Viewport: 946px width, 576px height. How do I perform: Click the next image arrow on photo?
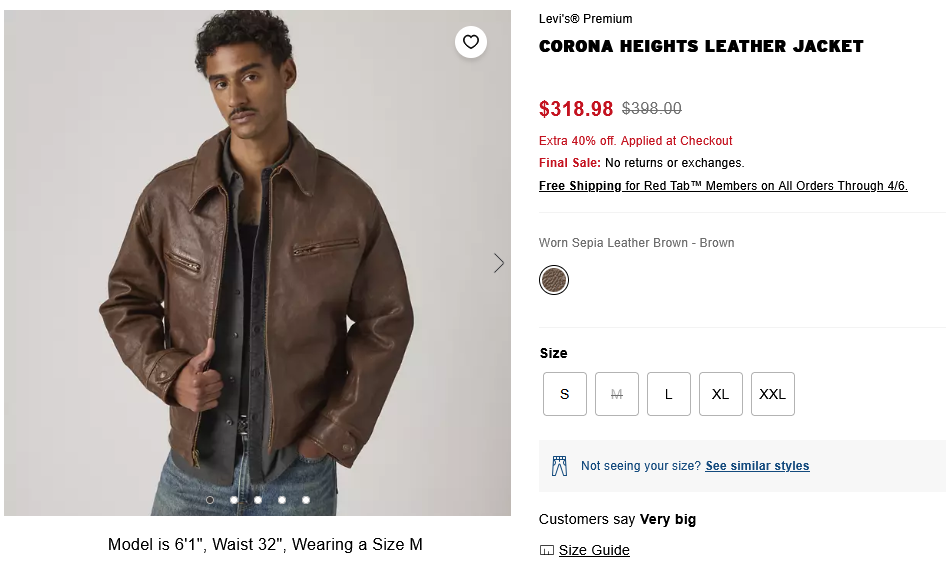(x=499, y=263)
